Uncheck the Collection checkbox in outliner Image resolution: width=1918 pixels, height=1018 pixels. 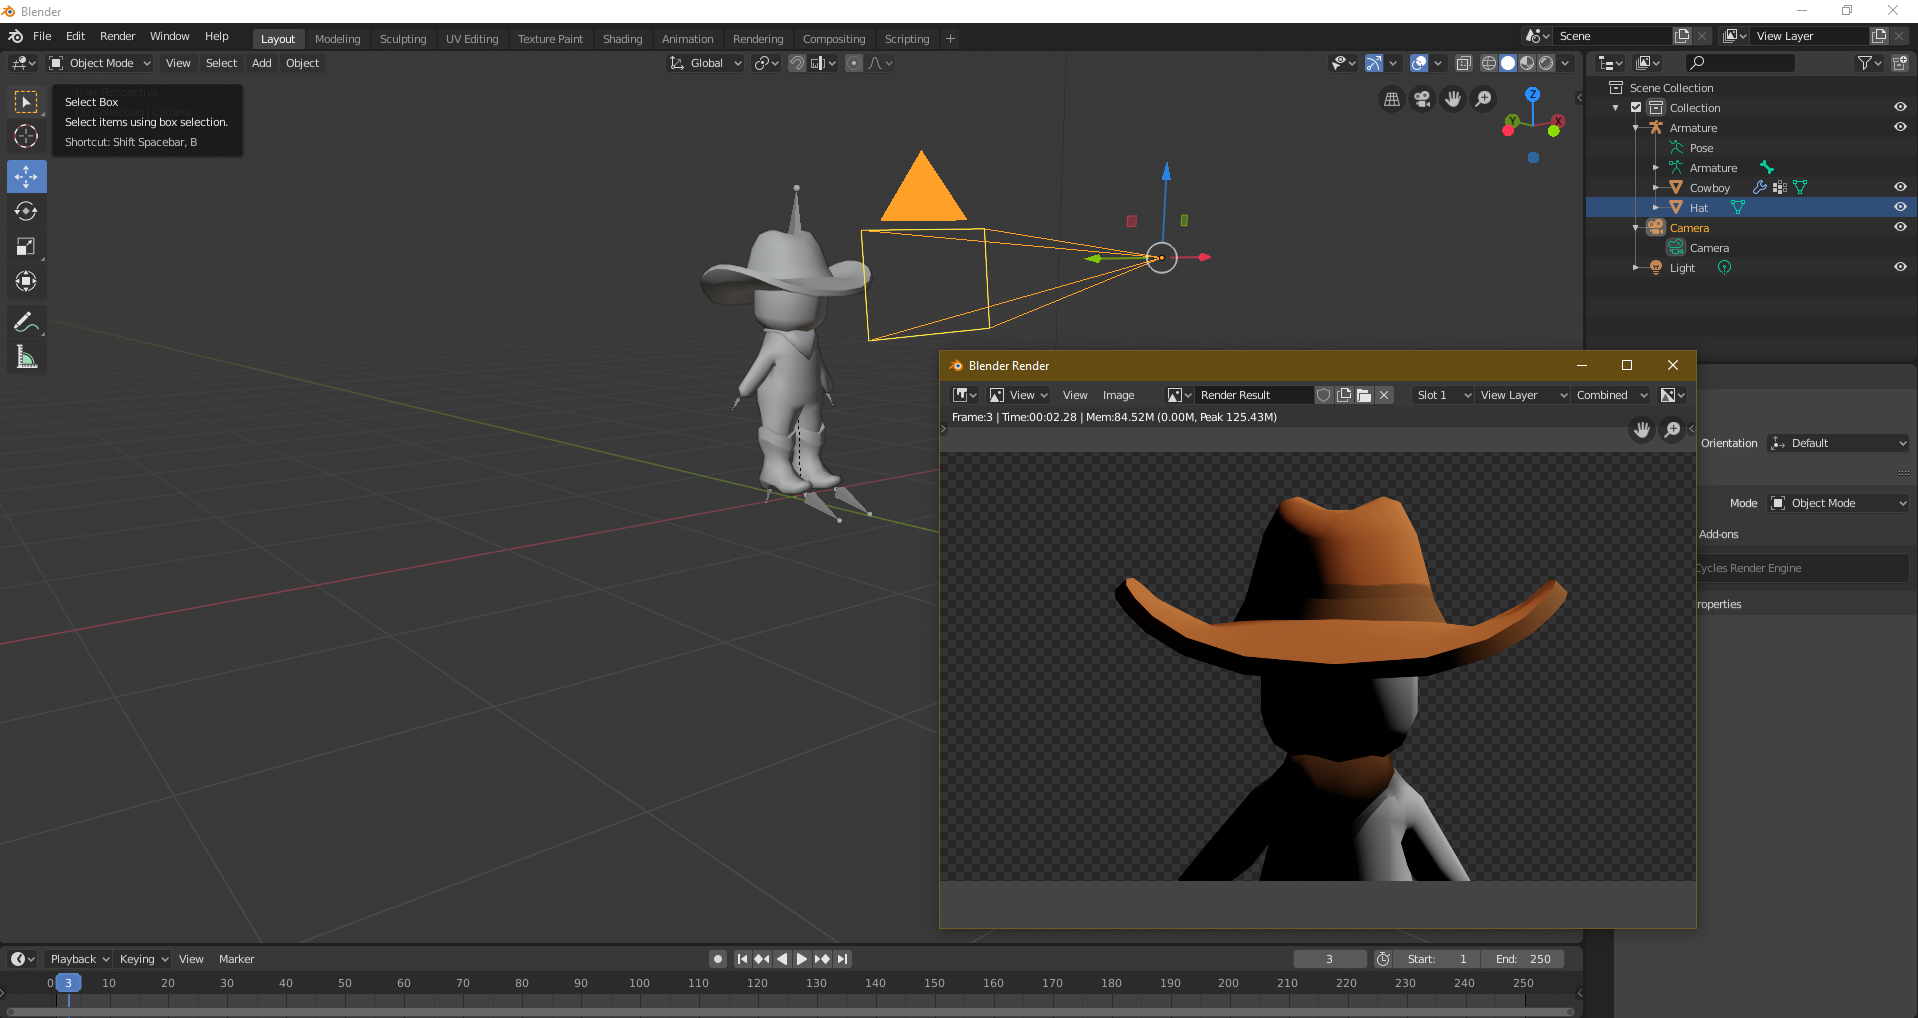point(1636,107)
